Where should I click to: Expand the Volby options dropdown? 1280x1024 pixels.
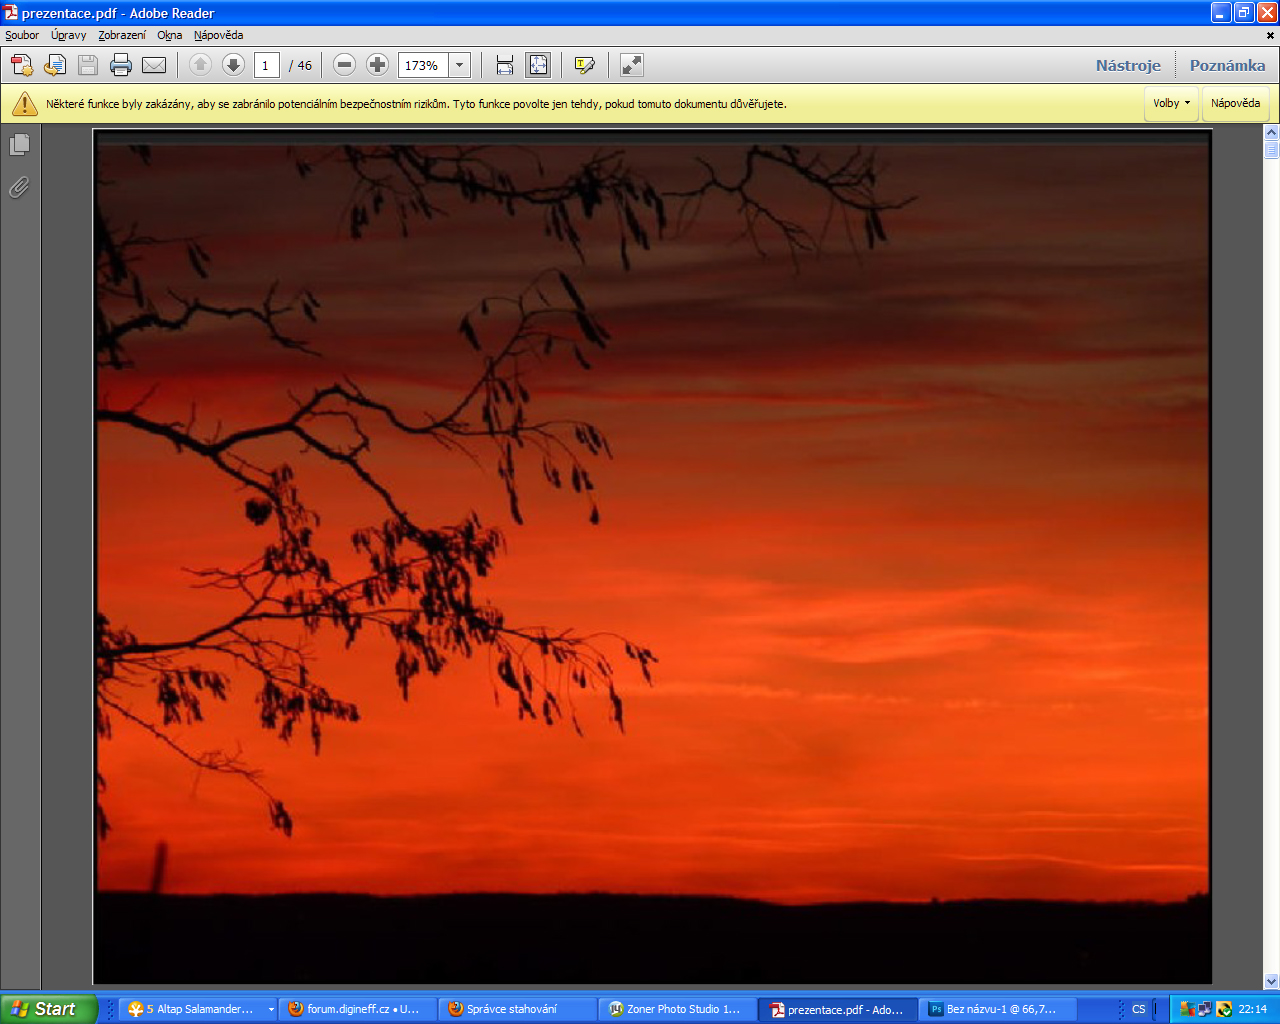point(1171,103)
